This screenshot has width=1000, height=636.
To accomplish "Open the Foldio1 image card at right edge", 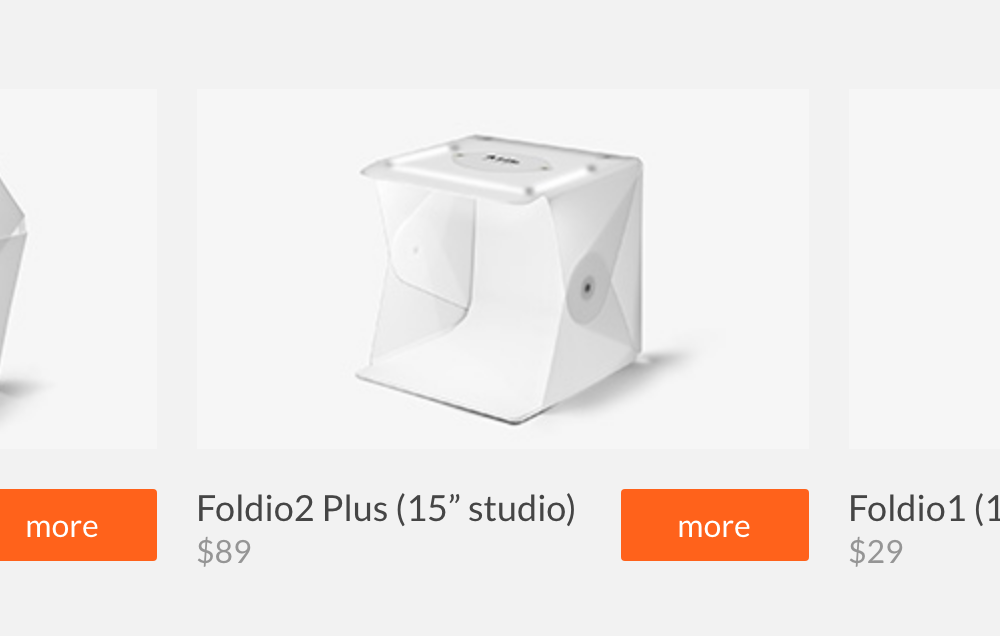I will click(924, 269).
